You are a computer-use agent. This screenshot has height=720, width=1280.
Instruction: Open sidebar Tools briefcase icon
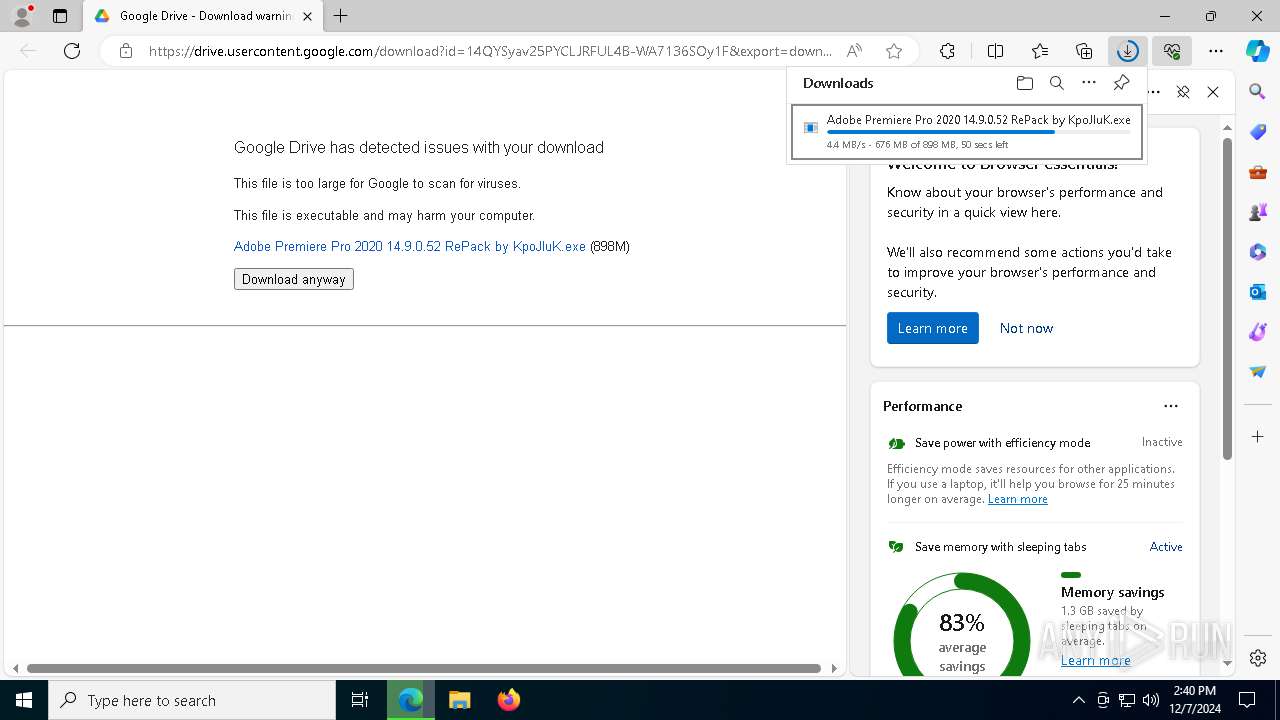coord(1258,172)
